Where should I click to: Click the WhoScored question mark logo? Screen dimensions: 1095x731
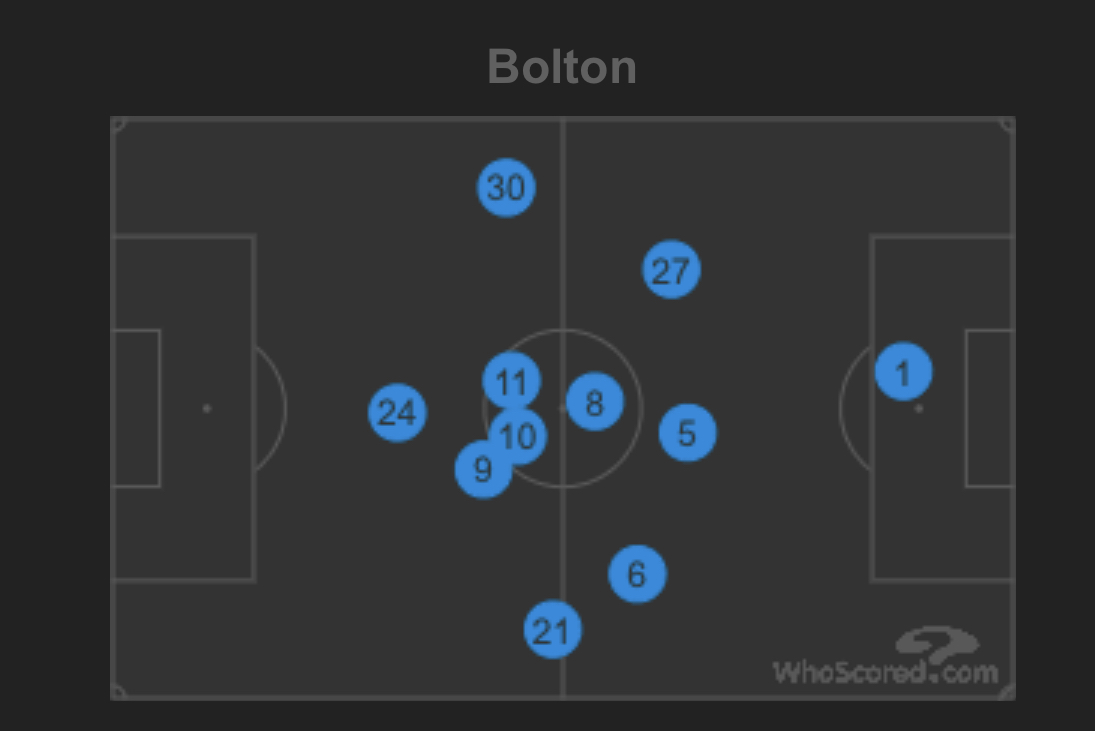pos(937,644)
